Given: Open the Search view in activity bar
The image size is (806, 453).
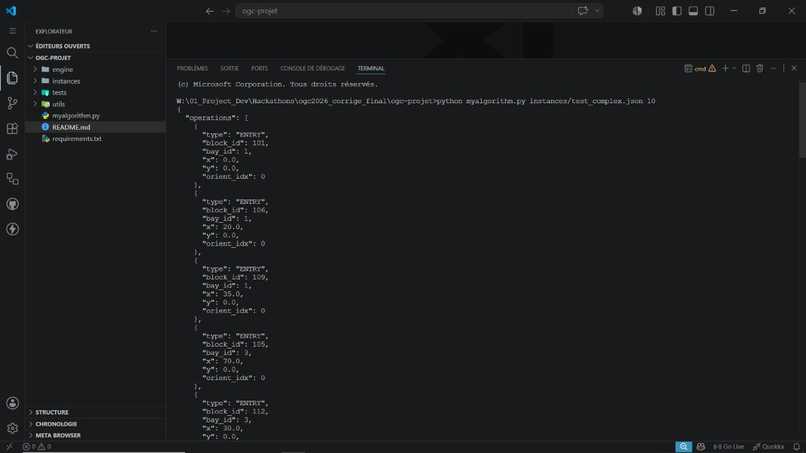Looking at the screenshot, I should point(12,52).
